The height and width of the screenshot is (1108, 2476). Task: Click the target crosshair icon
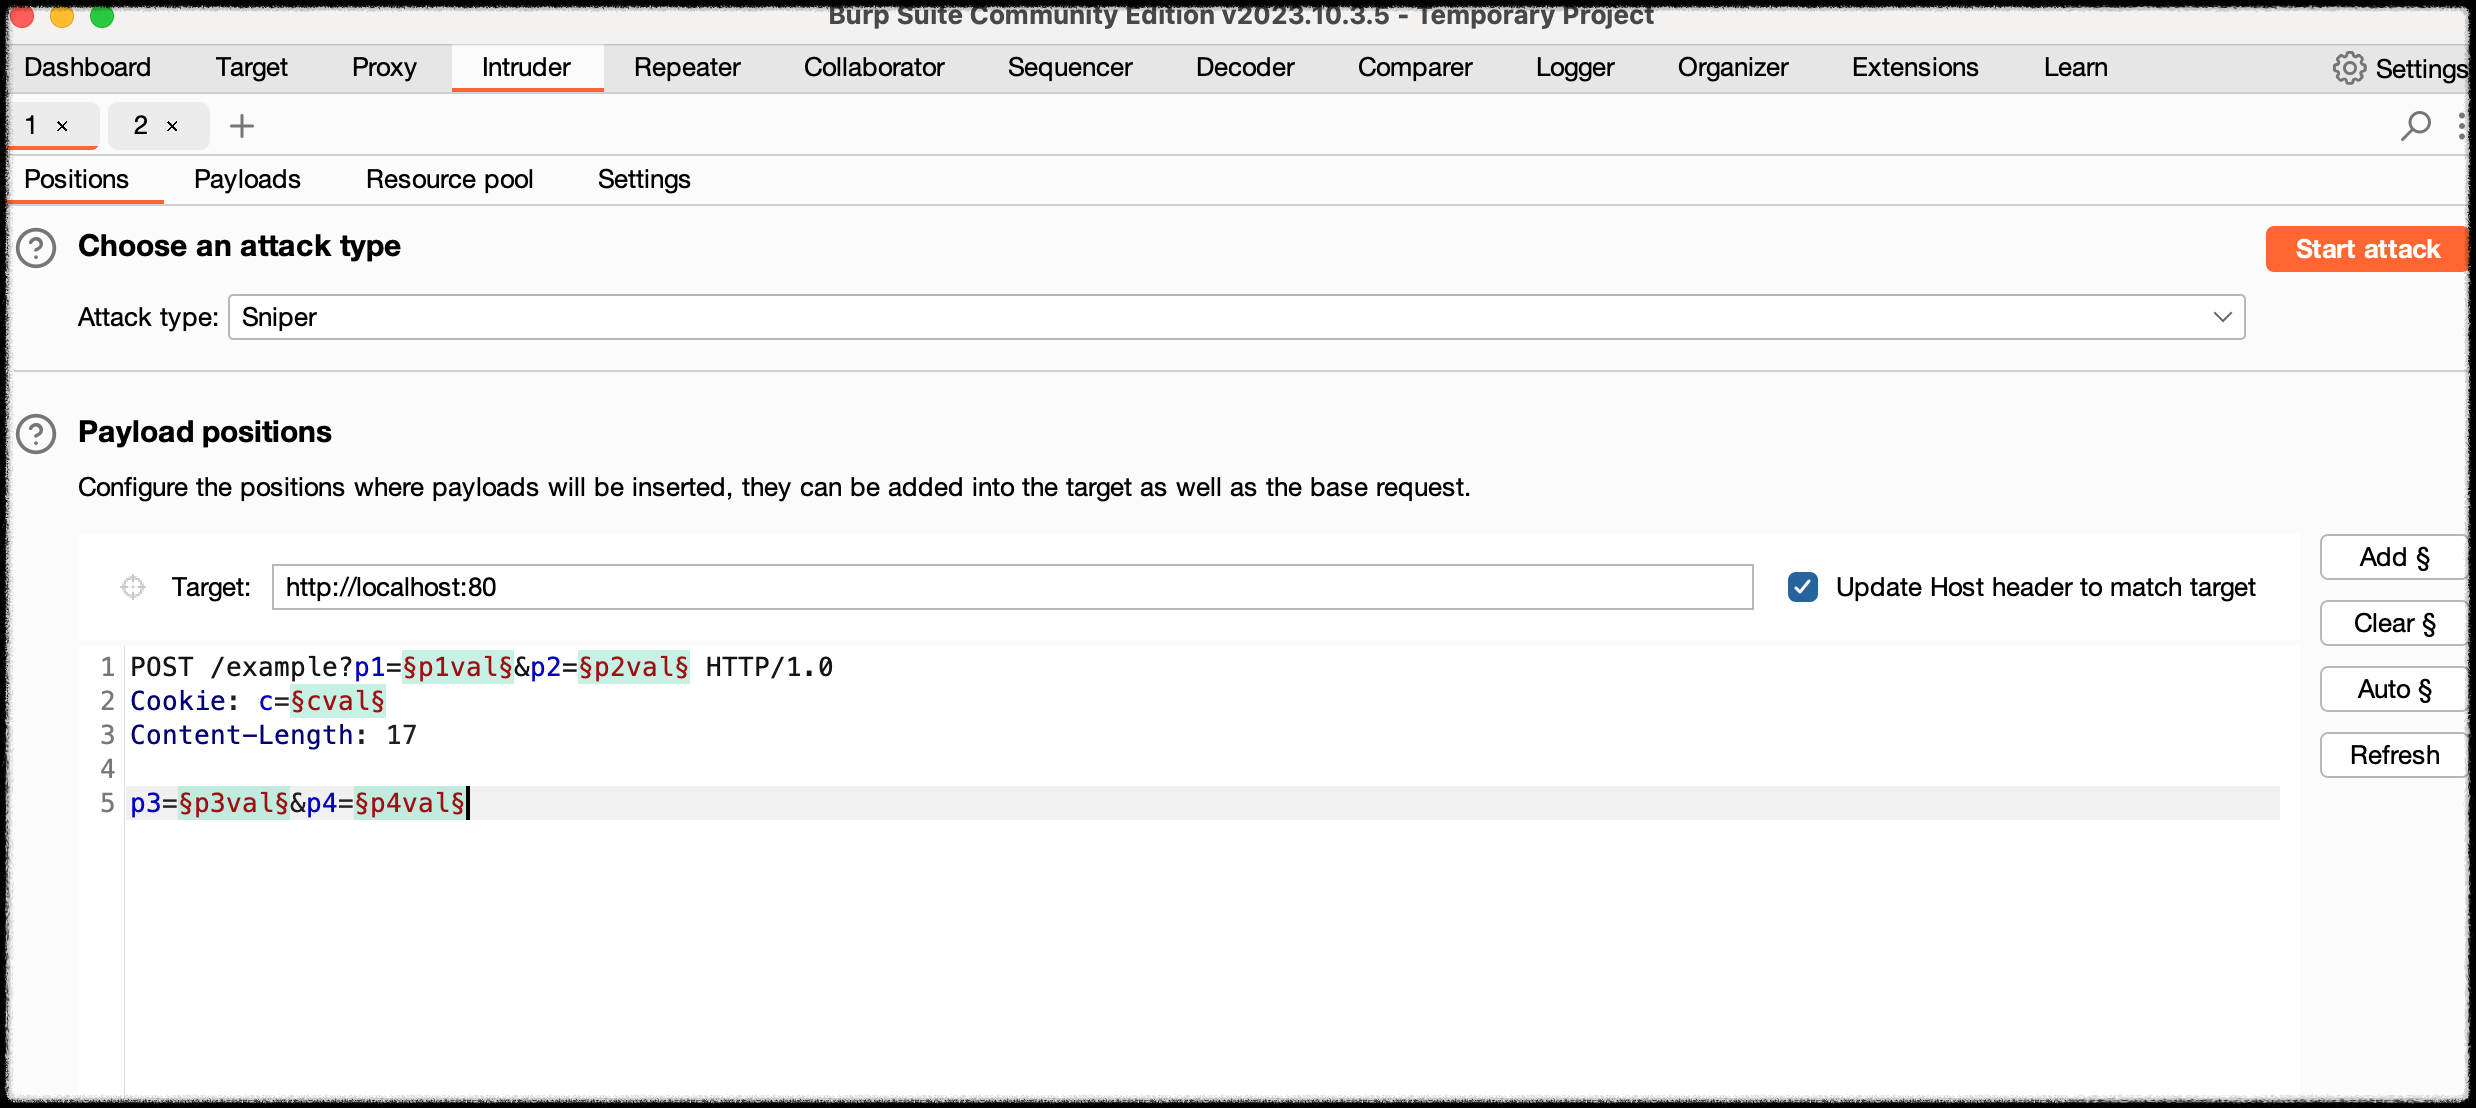(x=133, y=587)
